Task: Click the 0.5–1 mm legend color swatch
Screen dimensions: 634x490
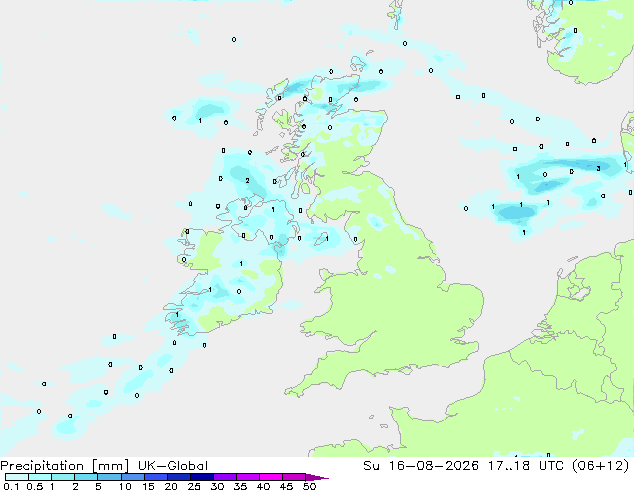Action: coord(40,477)
